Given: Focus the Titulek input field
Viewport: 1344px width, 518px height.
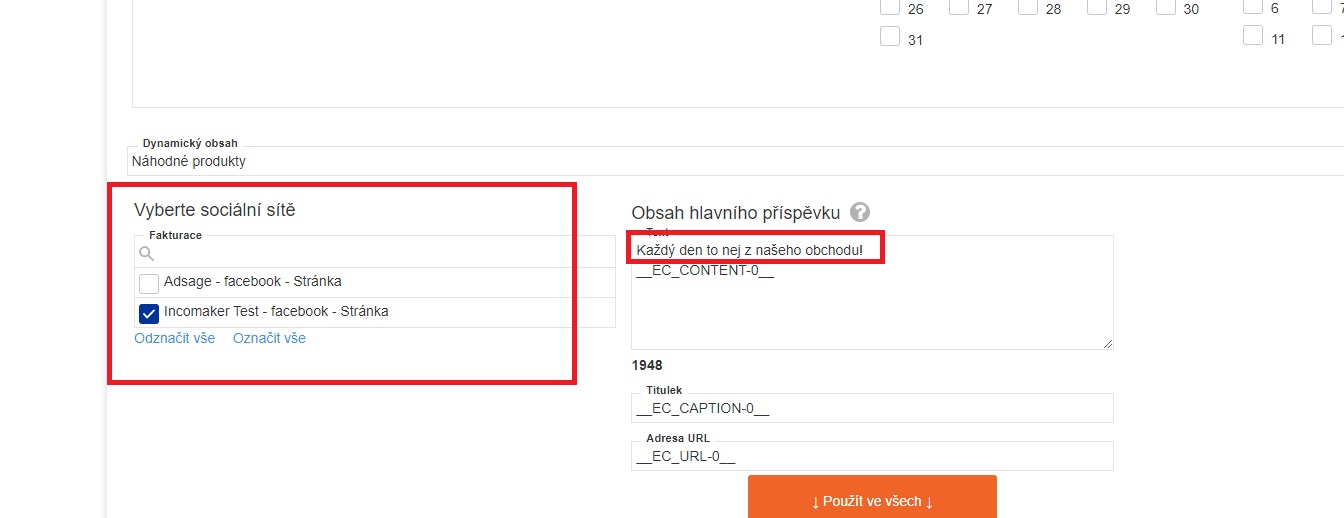Looking at the screenshot, I should pos(872,408).
